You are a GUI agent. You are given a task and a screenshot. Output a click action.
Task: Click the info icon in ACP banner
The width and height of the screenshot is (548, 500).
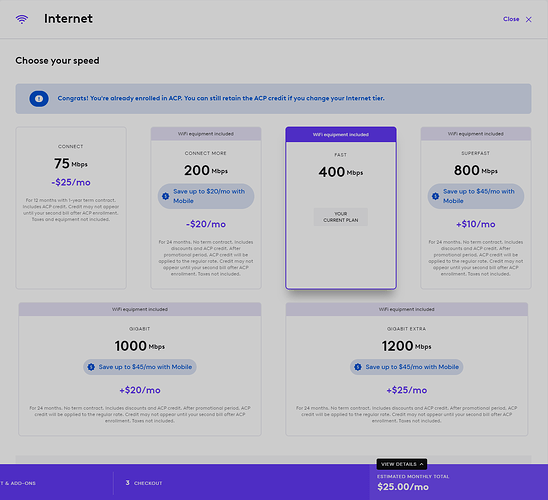coord(39,99)
